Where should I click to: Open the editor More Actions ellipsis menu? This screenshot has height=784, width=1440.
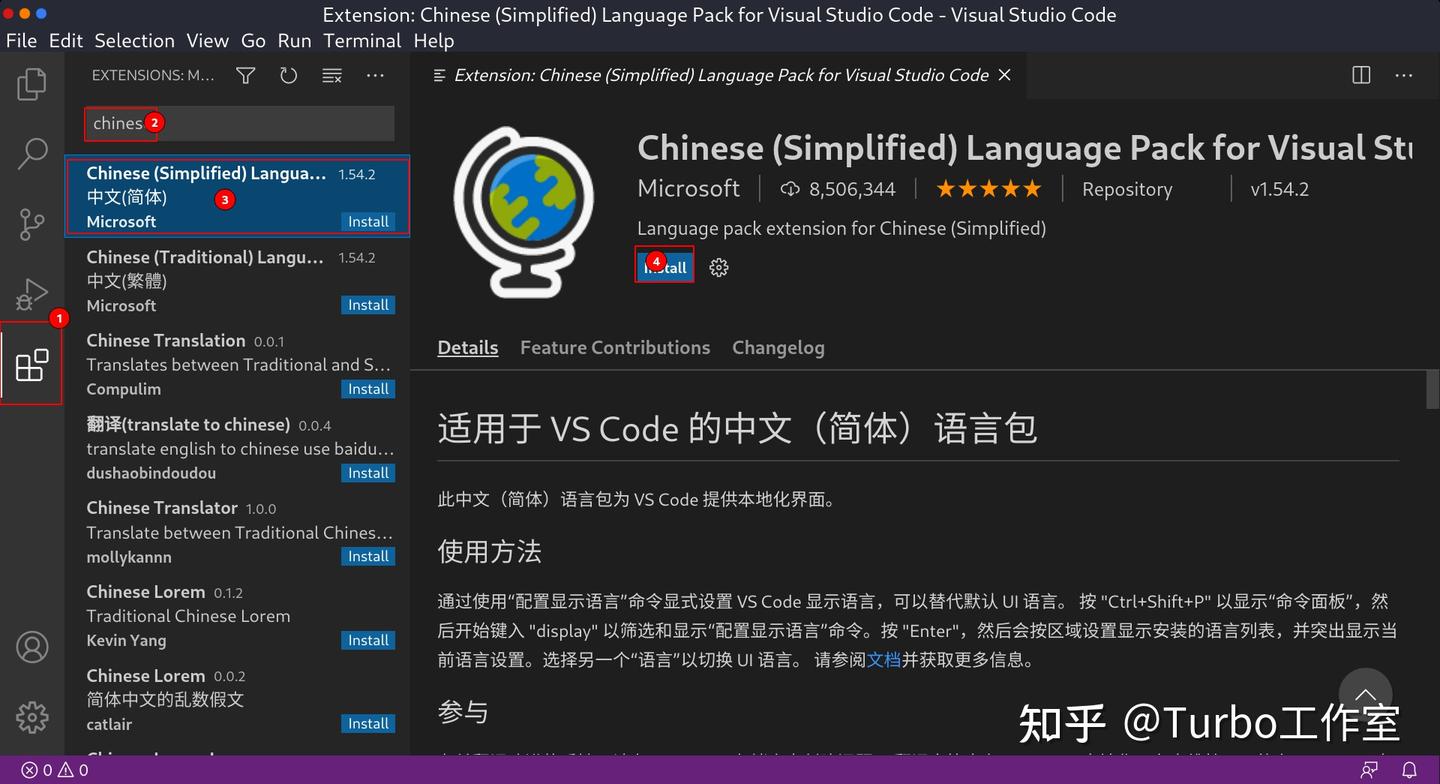click(x=1404, y=75)
